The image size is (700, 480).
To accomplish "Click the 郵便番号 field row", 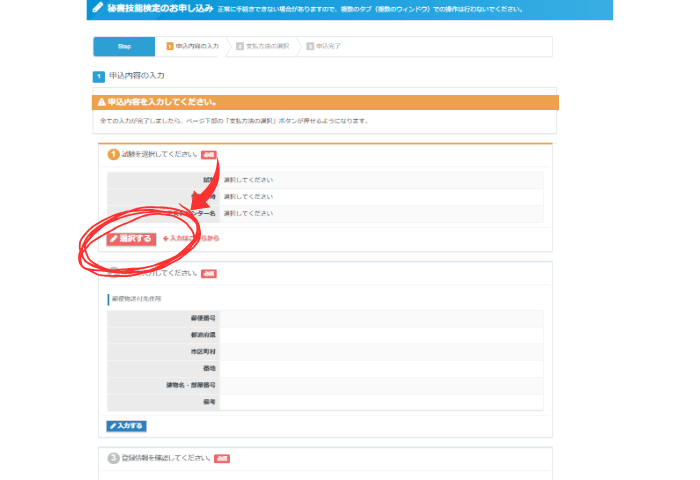I will 380,318.
